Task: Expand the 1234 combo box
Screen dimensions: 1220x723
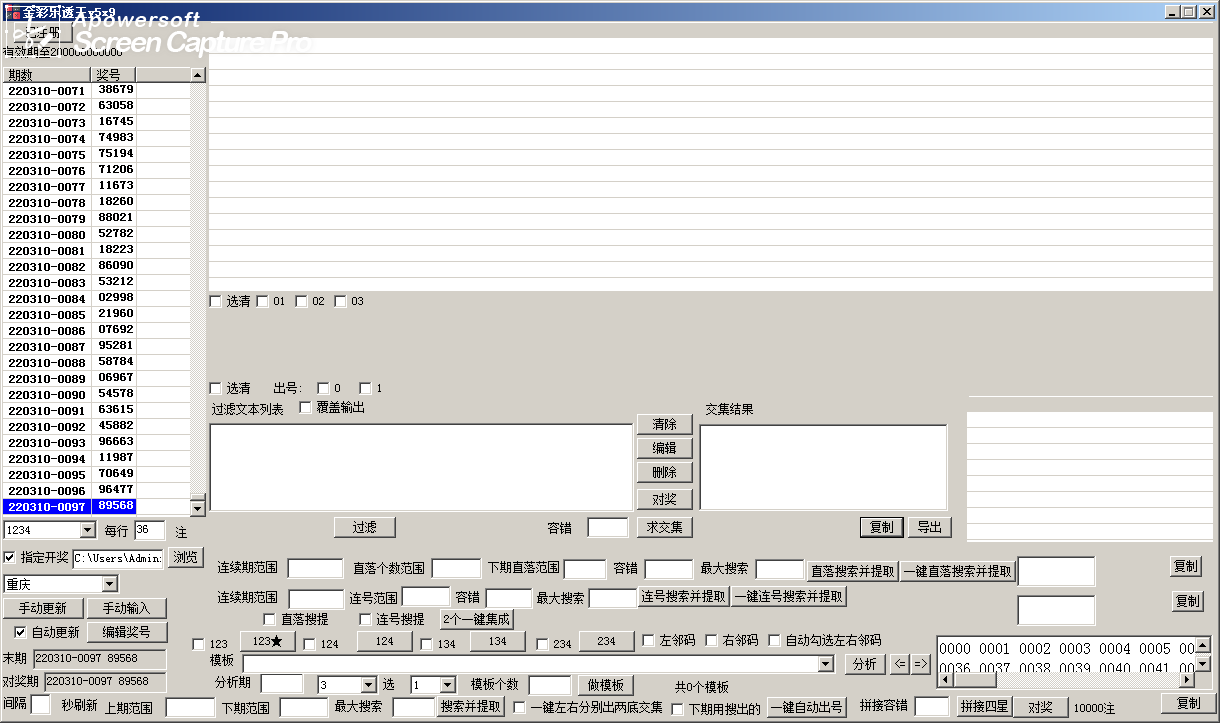Action: pos(87,530)
